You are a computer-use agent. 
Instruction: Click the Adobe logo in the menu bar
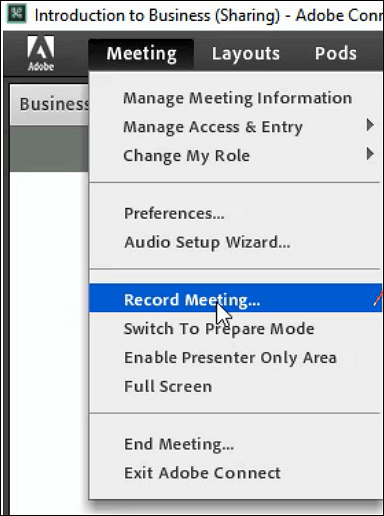pos(41,54)
